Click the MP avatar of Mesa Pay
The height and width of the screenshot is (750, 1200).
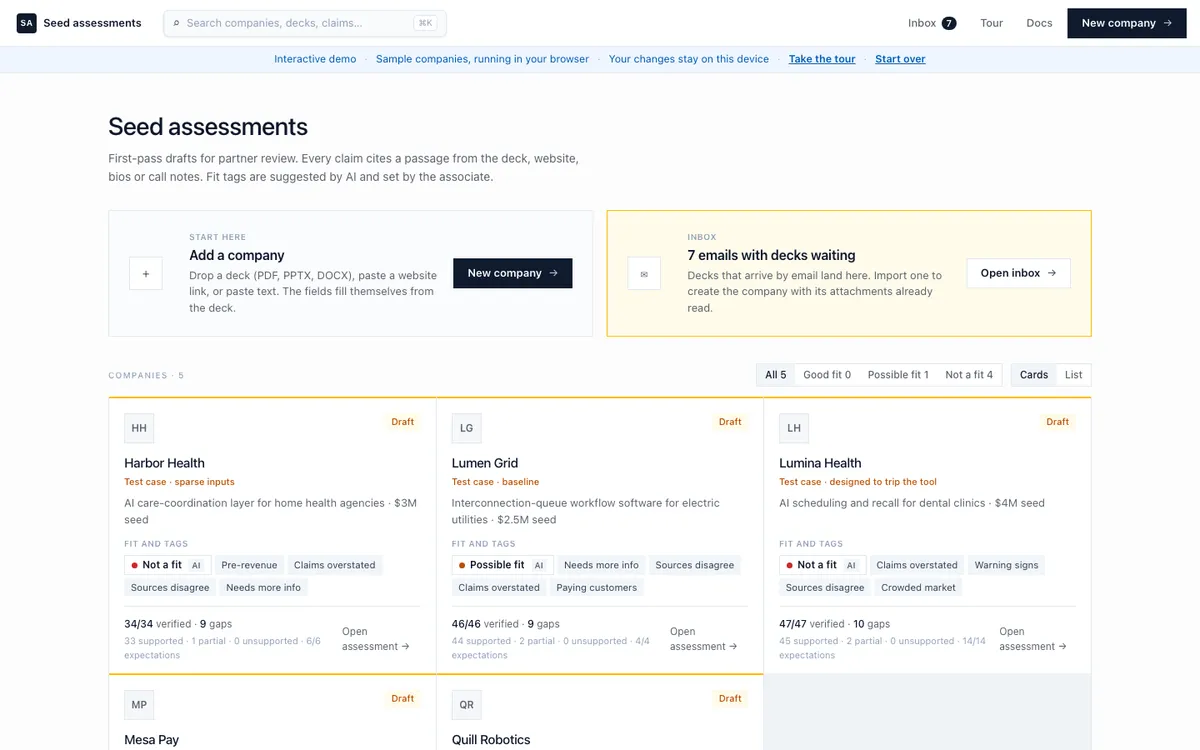[x=139, y=705]
